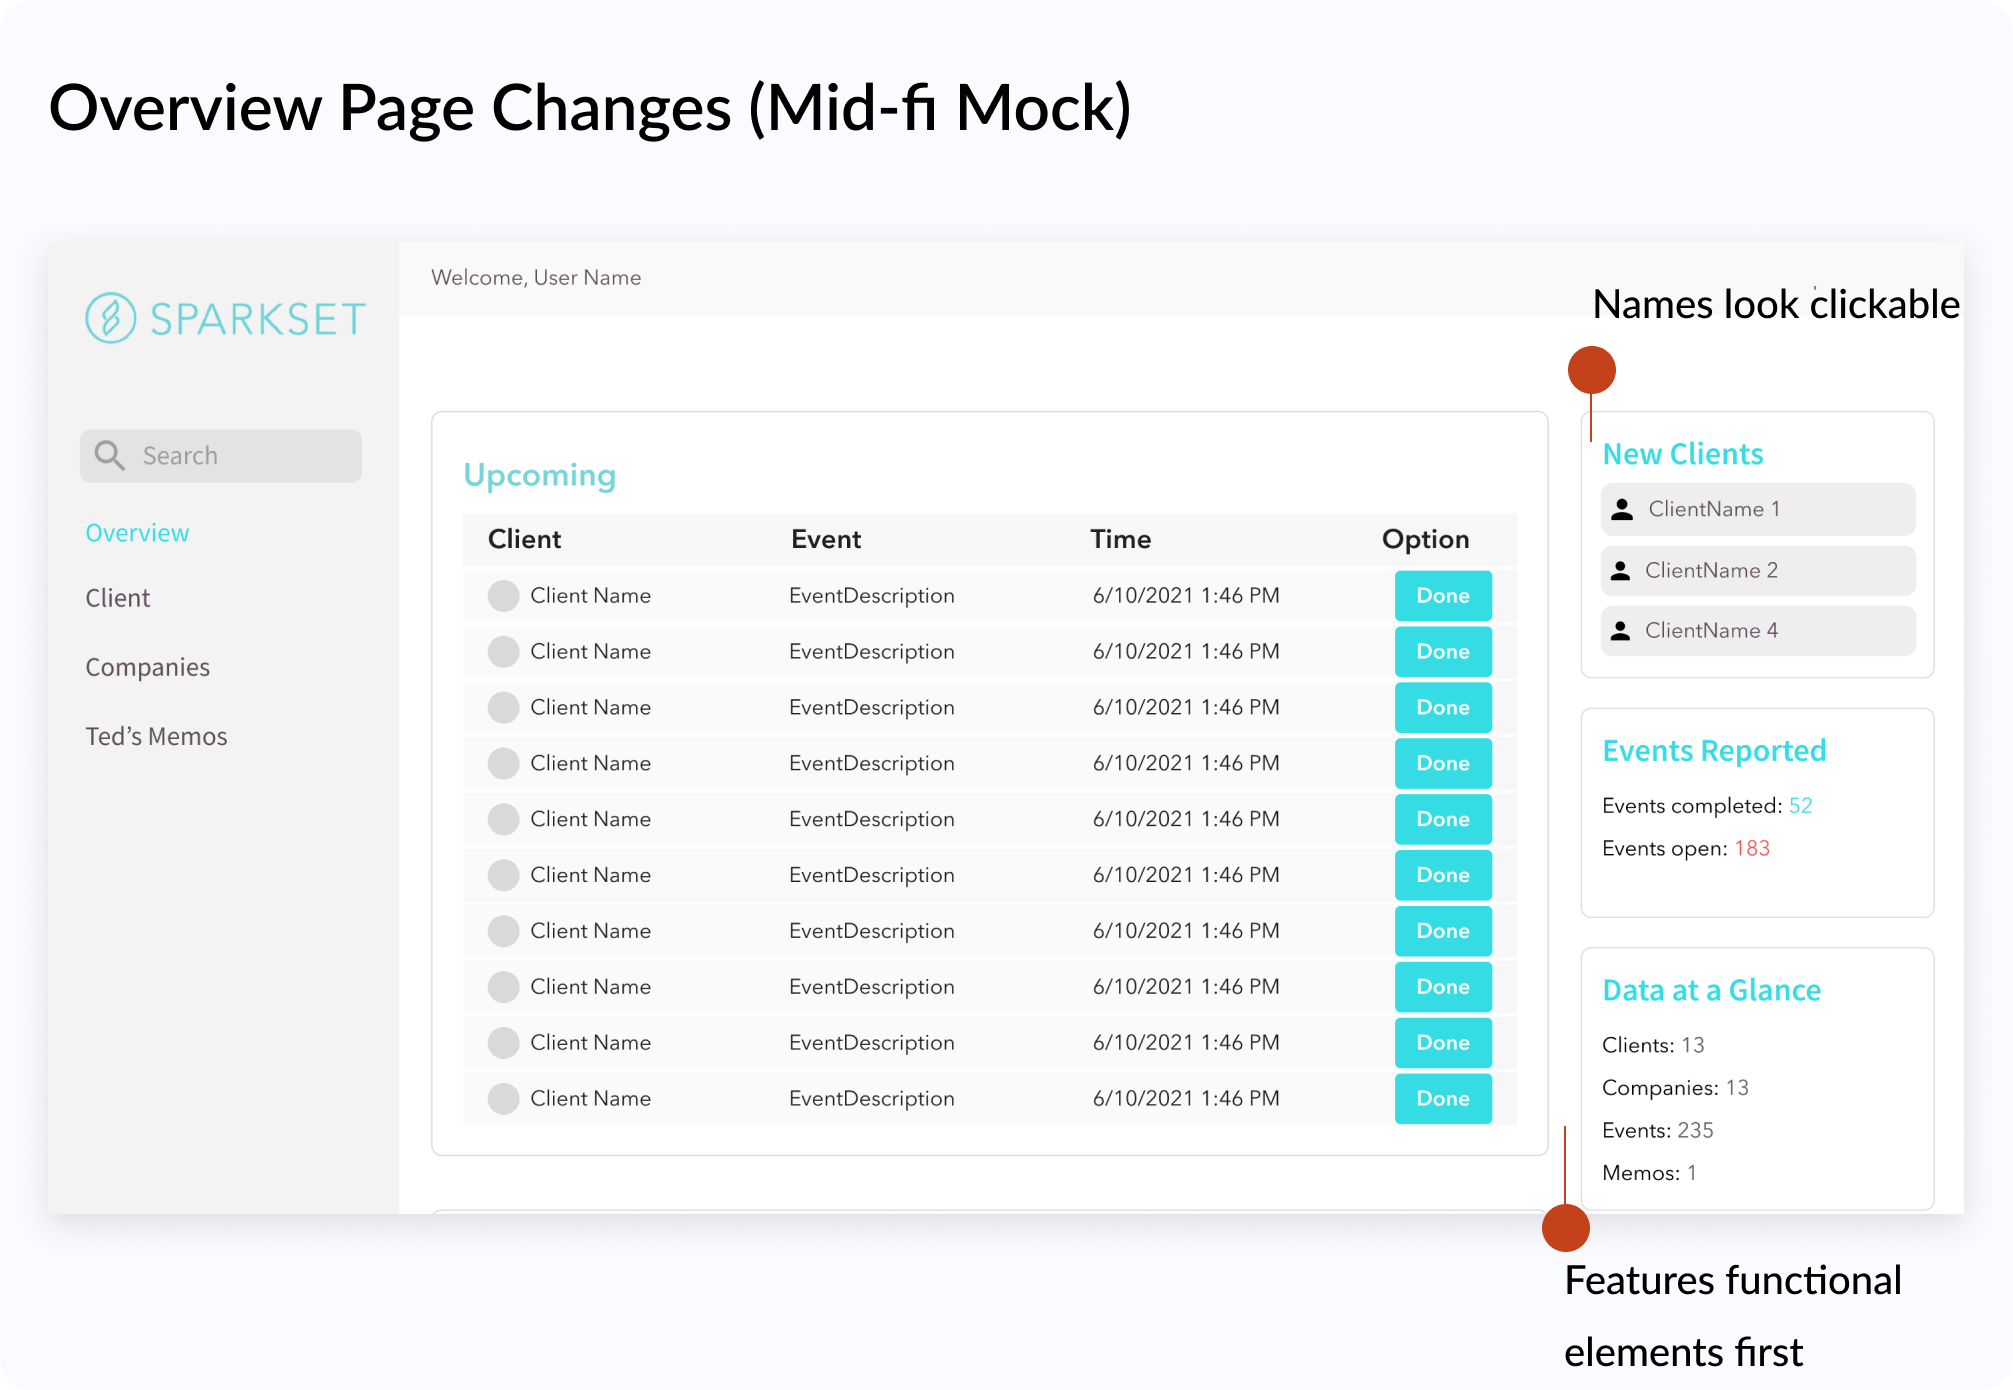2013x1390 pixels.
Task: Click the Search input field
Action: coord(240,456)
